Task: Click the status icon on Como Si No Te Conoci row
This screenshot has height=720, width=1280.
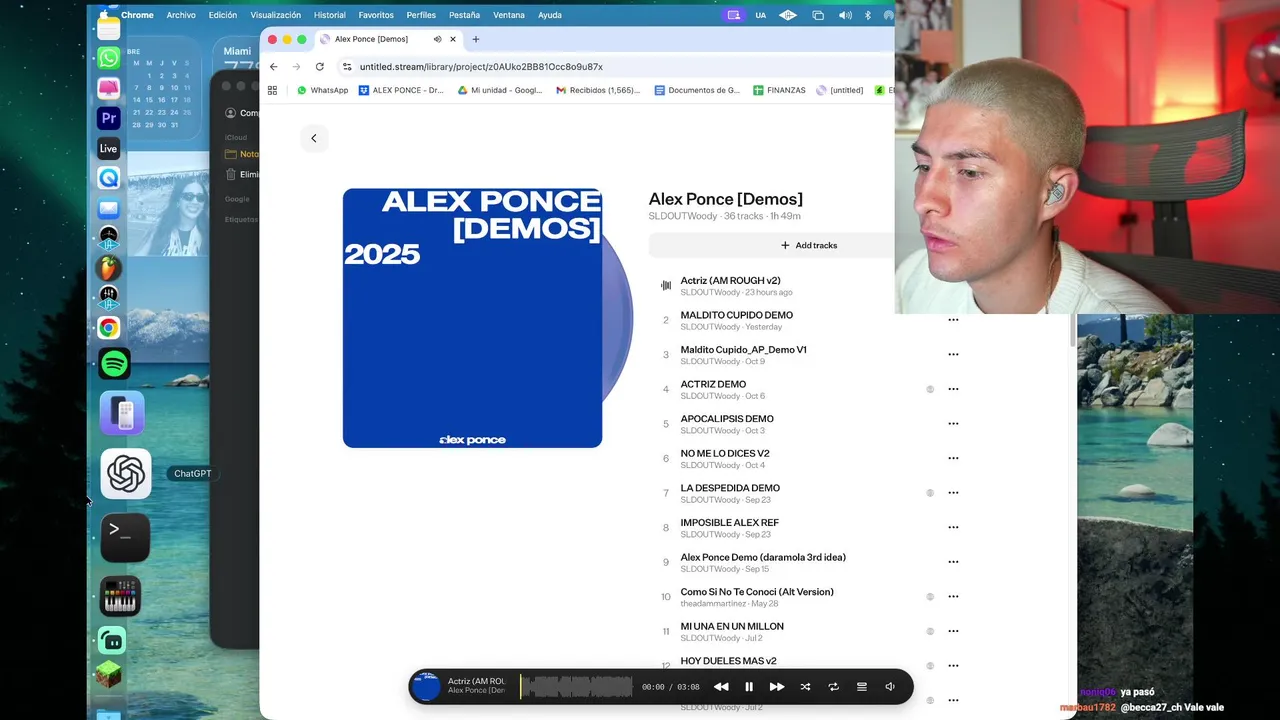Action: click(x=930, y=597)
